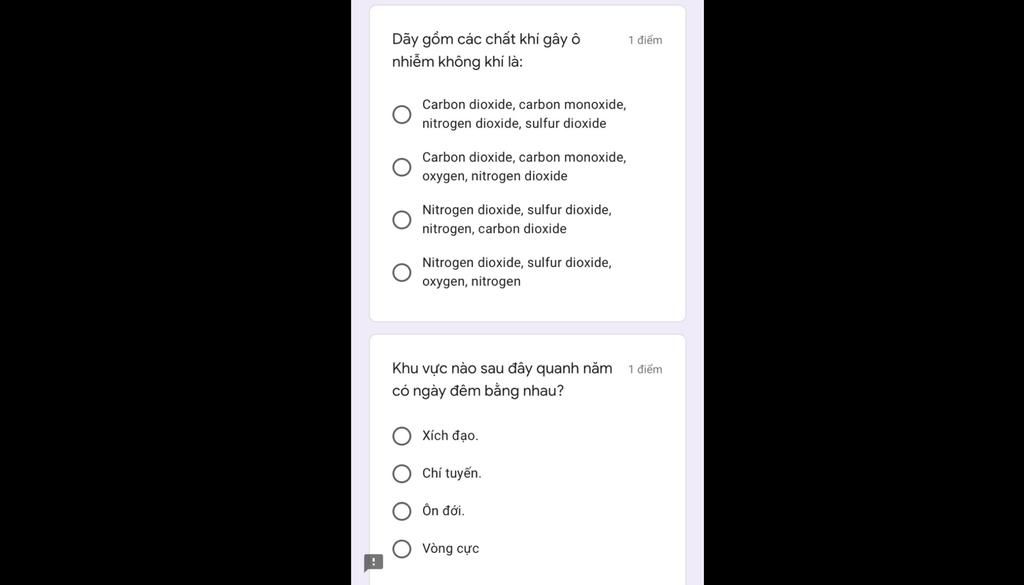Click text 'nitrogen dioxide, sulfur dioxide' in first option
This screenshot has height=585, width=1024.
point(514,123)
